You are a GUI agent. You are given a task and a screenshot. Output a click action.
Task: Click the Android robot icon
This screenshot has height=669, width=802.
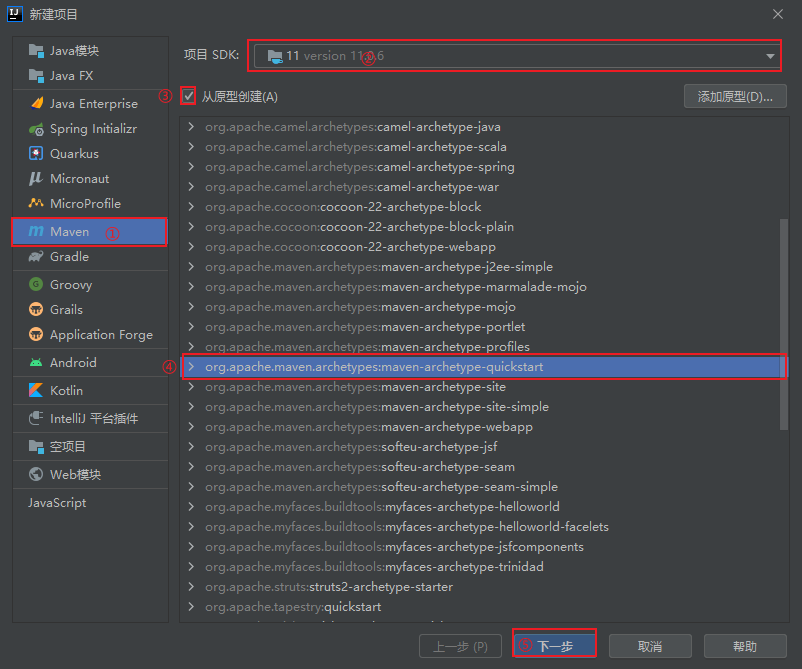click(36, 362)
